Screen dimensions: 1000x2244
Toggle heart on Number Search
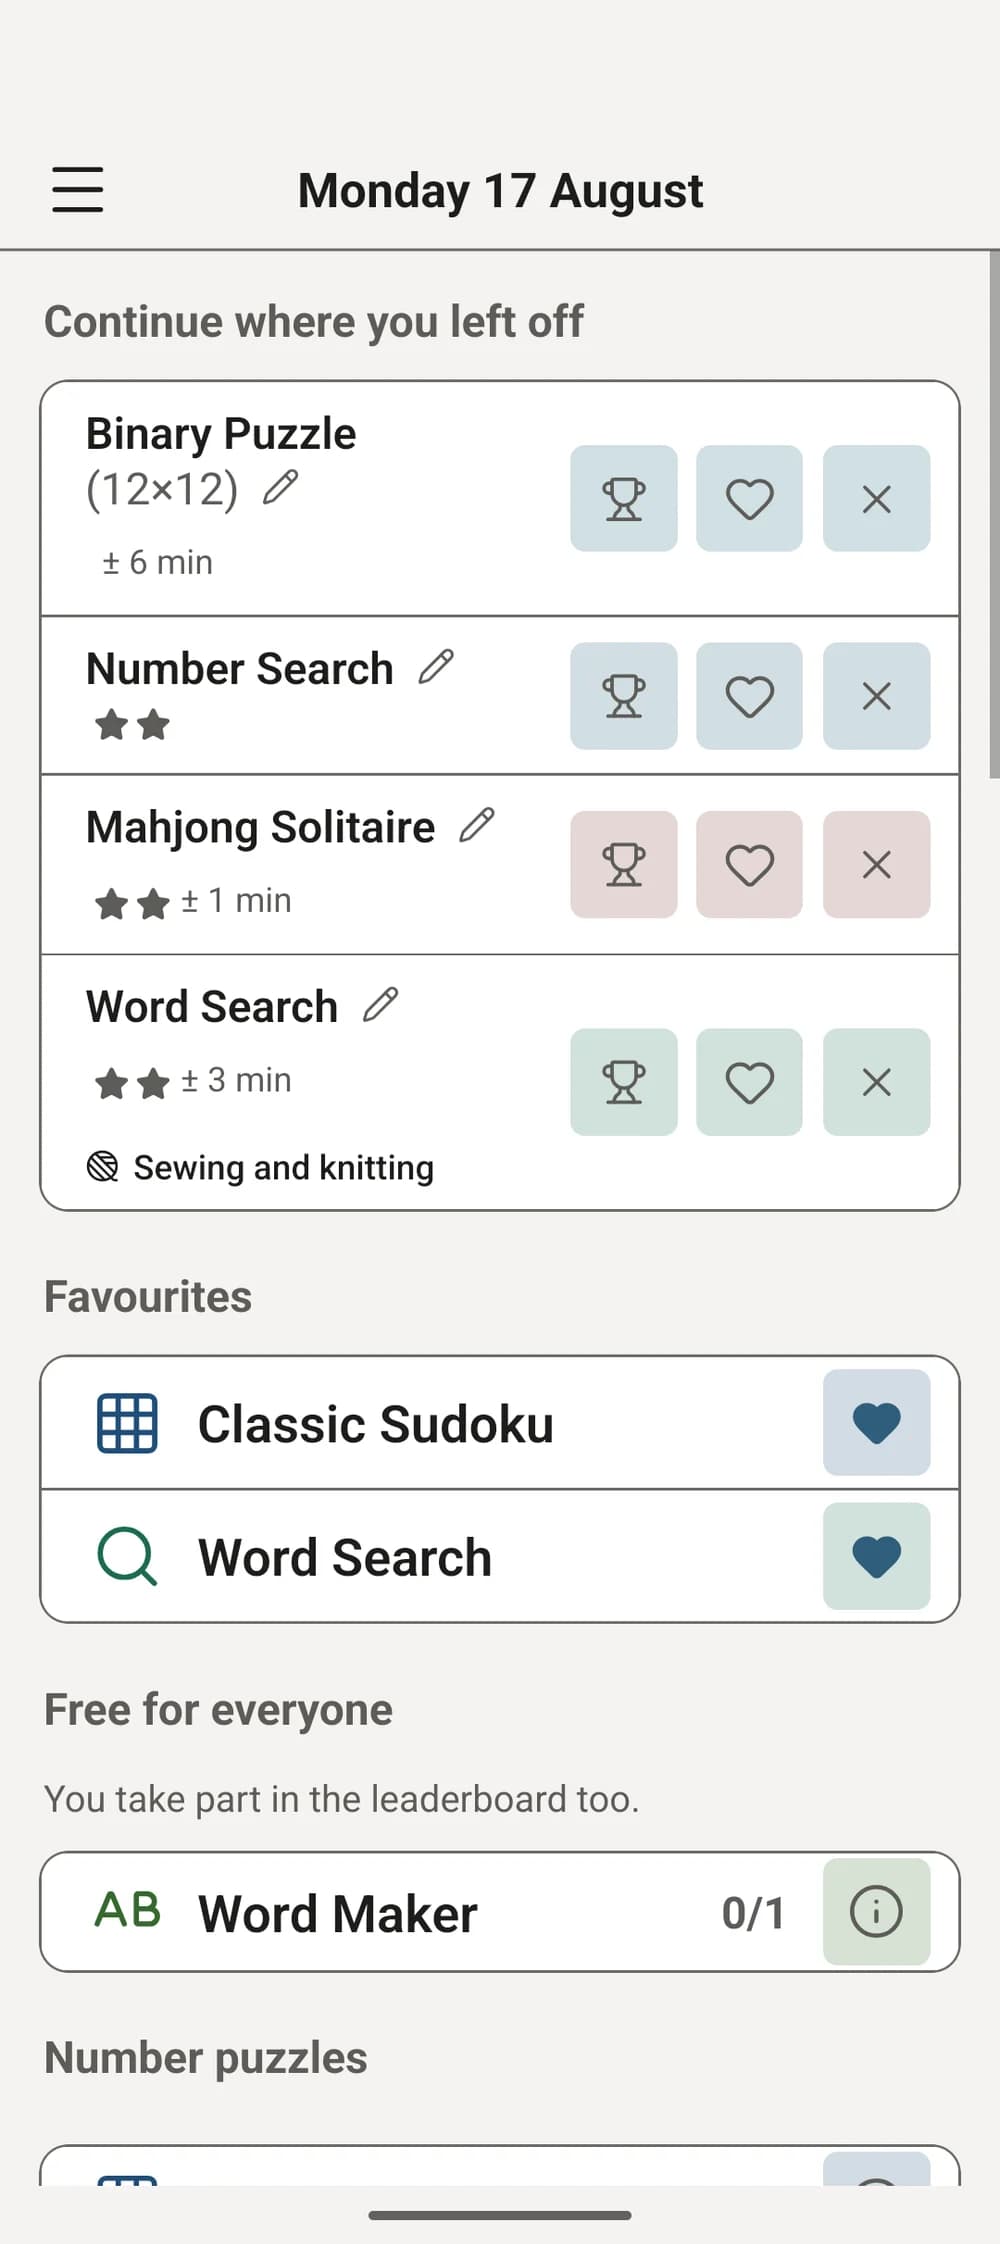click(750, 696)
